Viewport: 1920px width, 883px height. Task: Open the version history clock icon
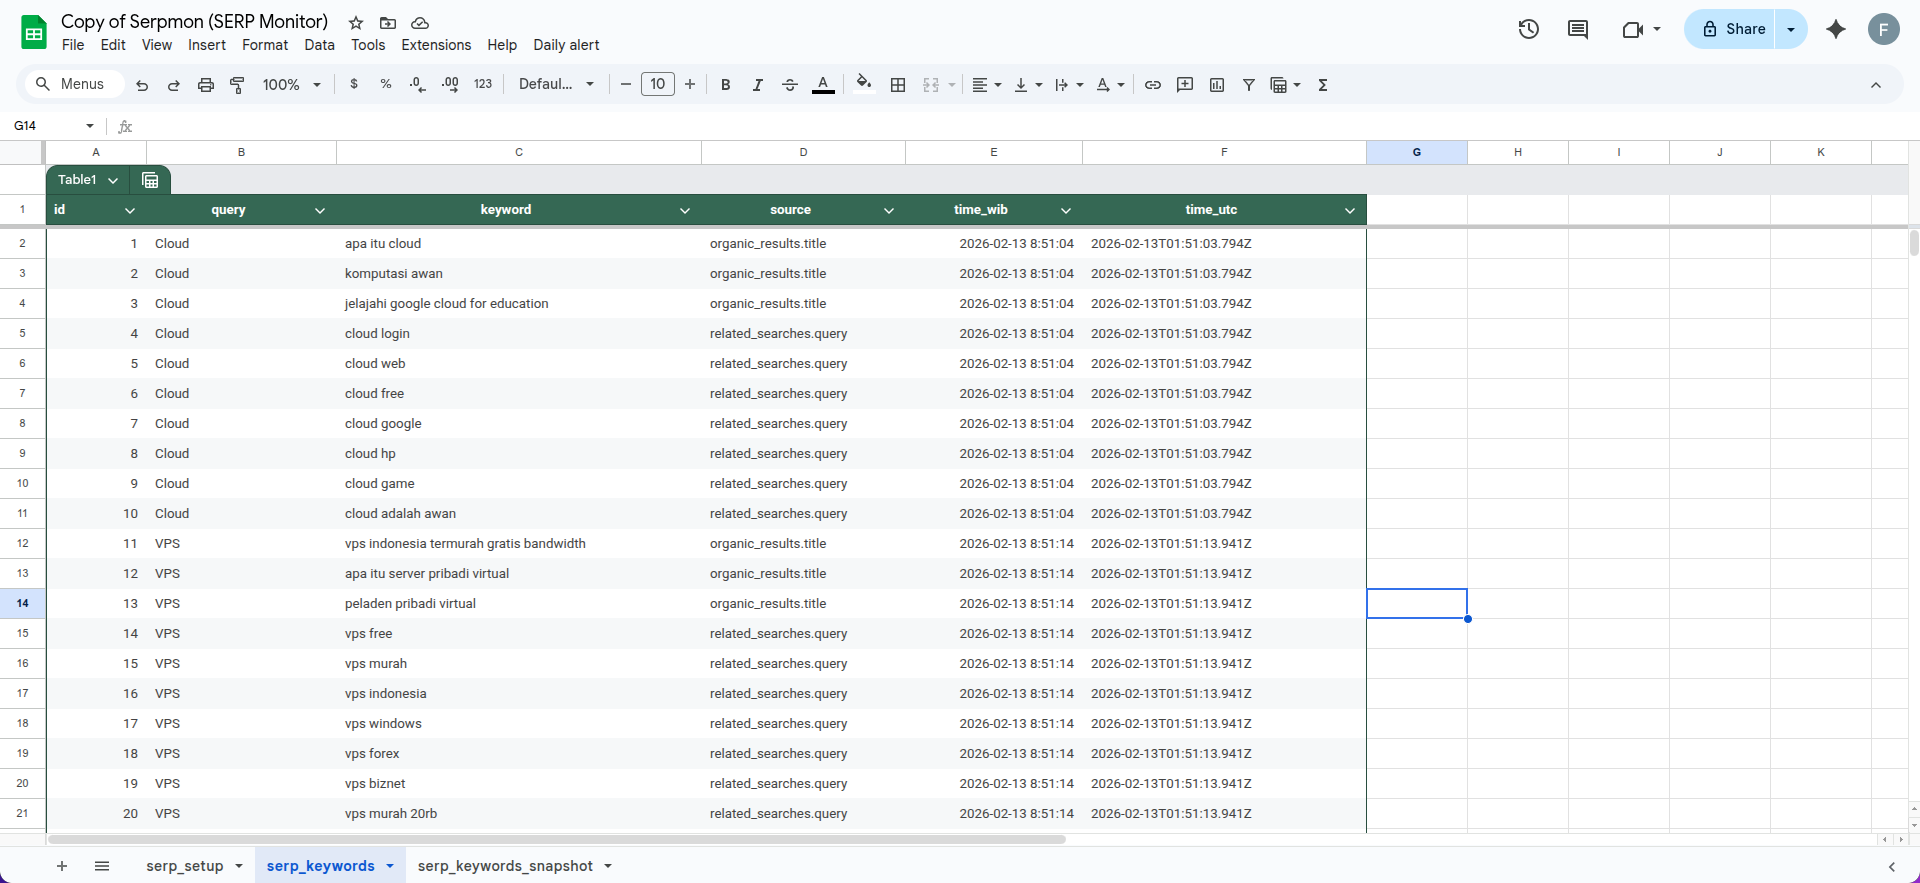(x=1528, y=29)
